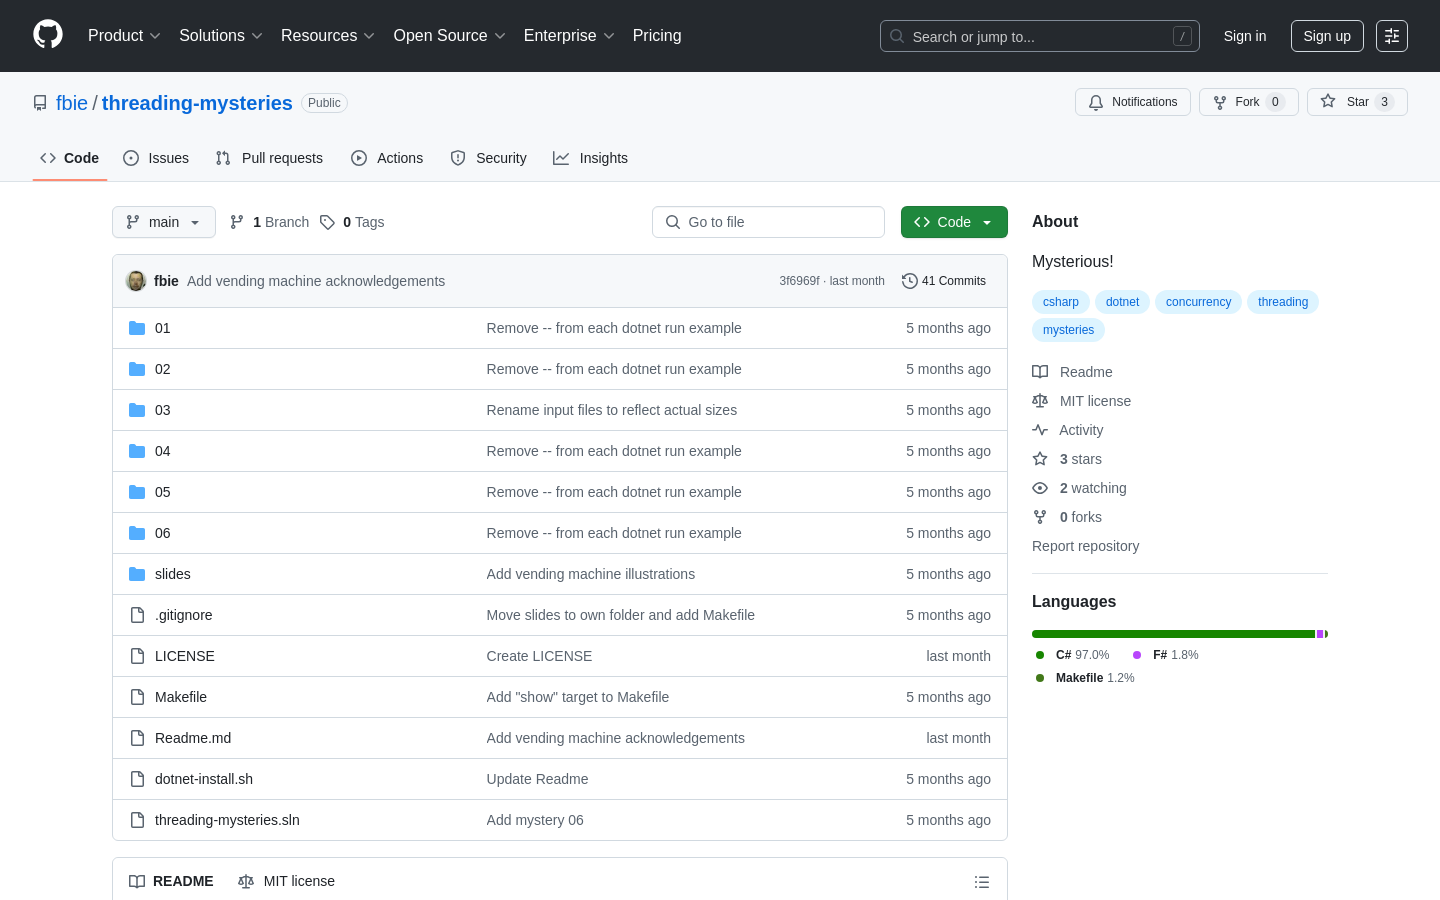
Task: Open the 'Add mystery 06' commit message
Action: pos(535,820)
